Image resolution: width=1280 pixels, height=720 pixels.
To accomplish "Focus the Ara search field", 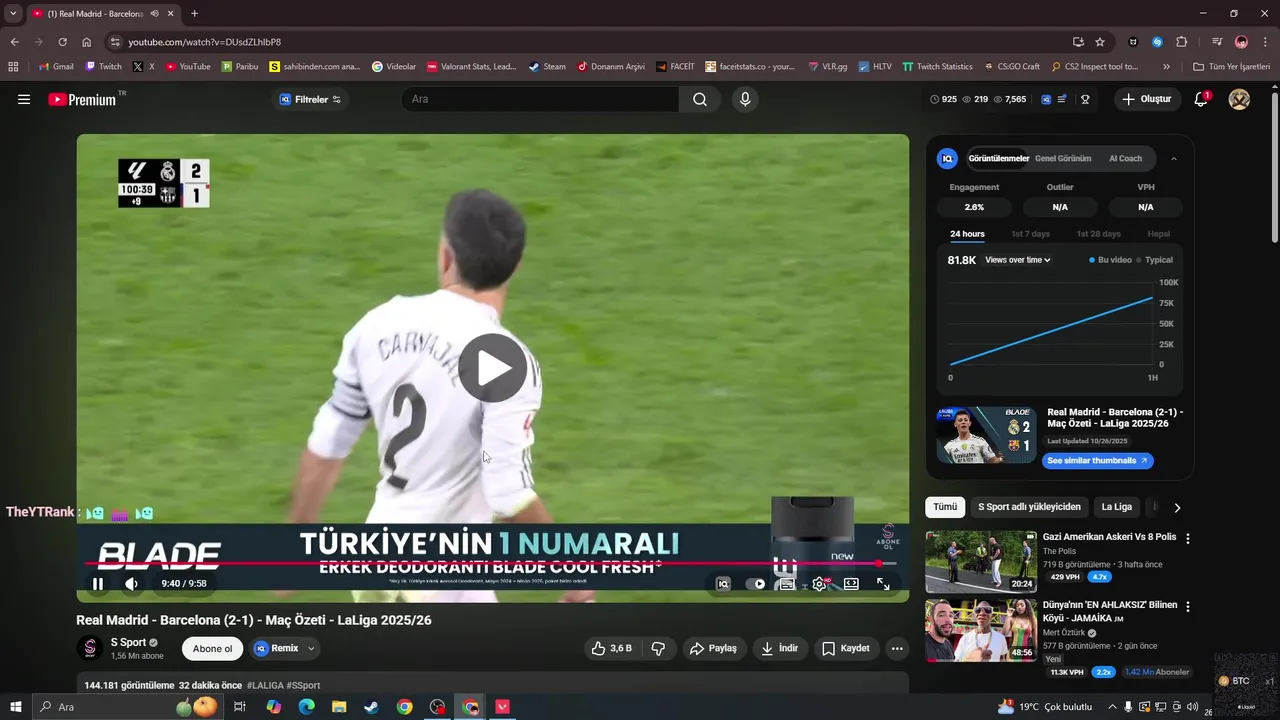I will 540,99.
